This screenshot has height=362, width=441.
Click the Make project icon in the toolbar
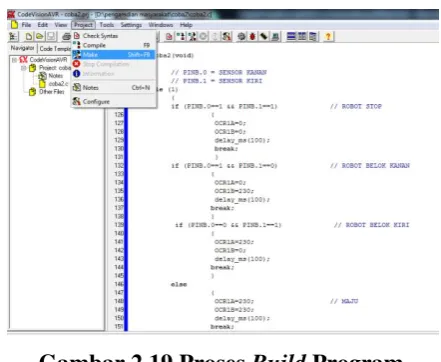pos(192,36)
